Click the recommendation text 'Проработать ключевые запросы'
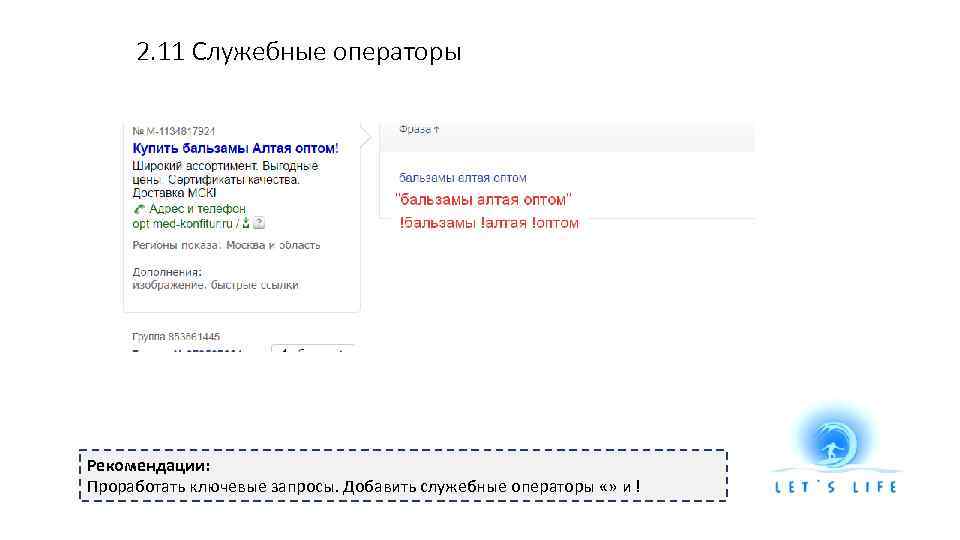 click(211, 487)
